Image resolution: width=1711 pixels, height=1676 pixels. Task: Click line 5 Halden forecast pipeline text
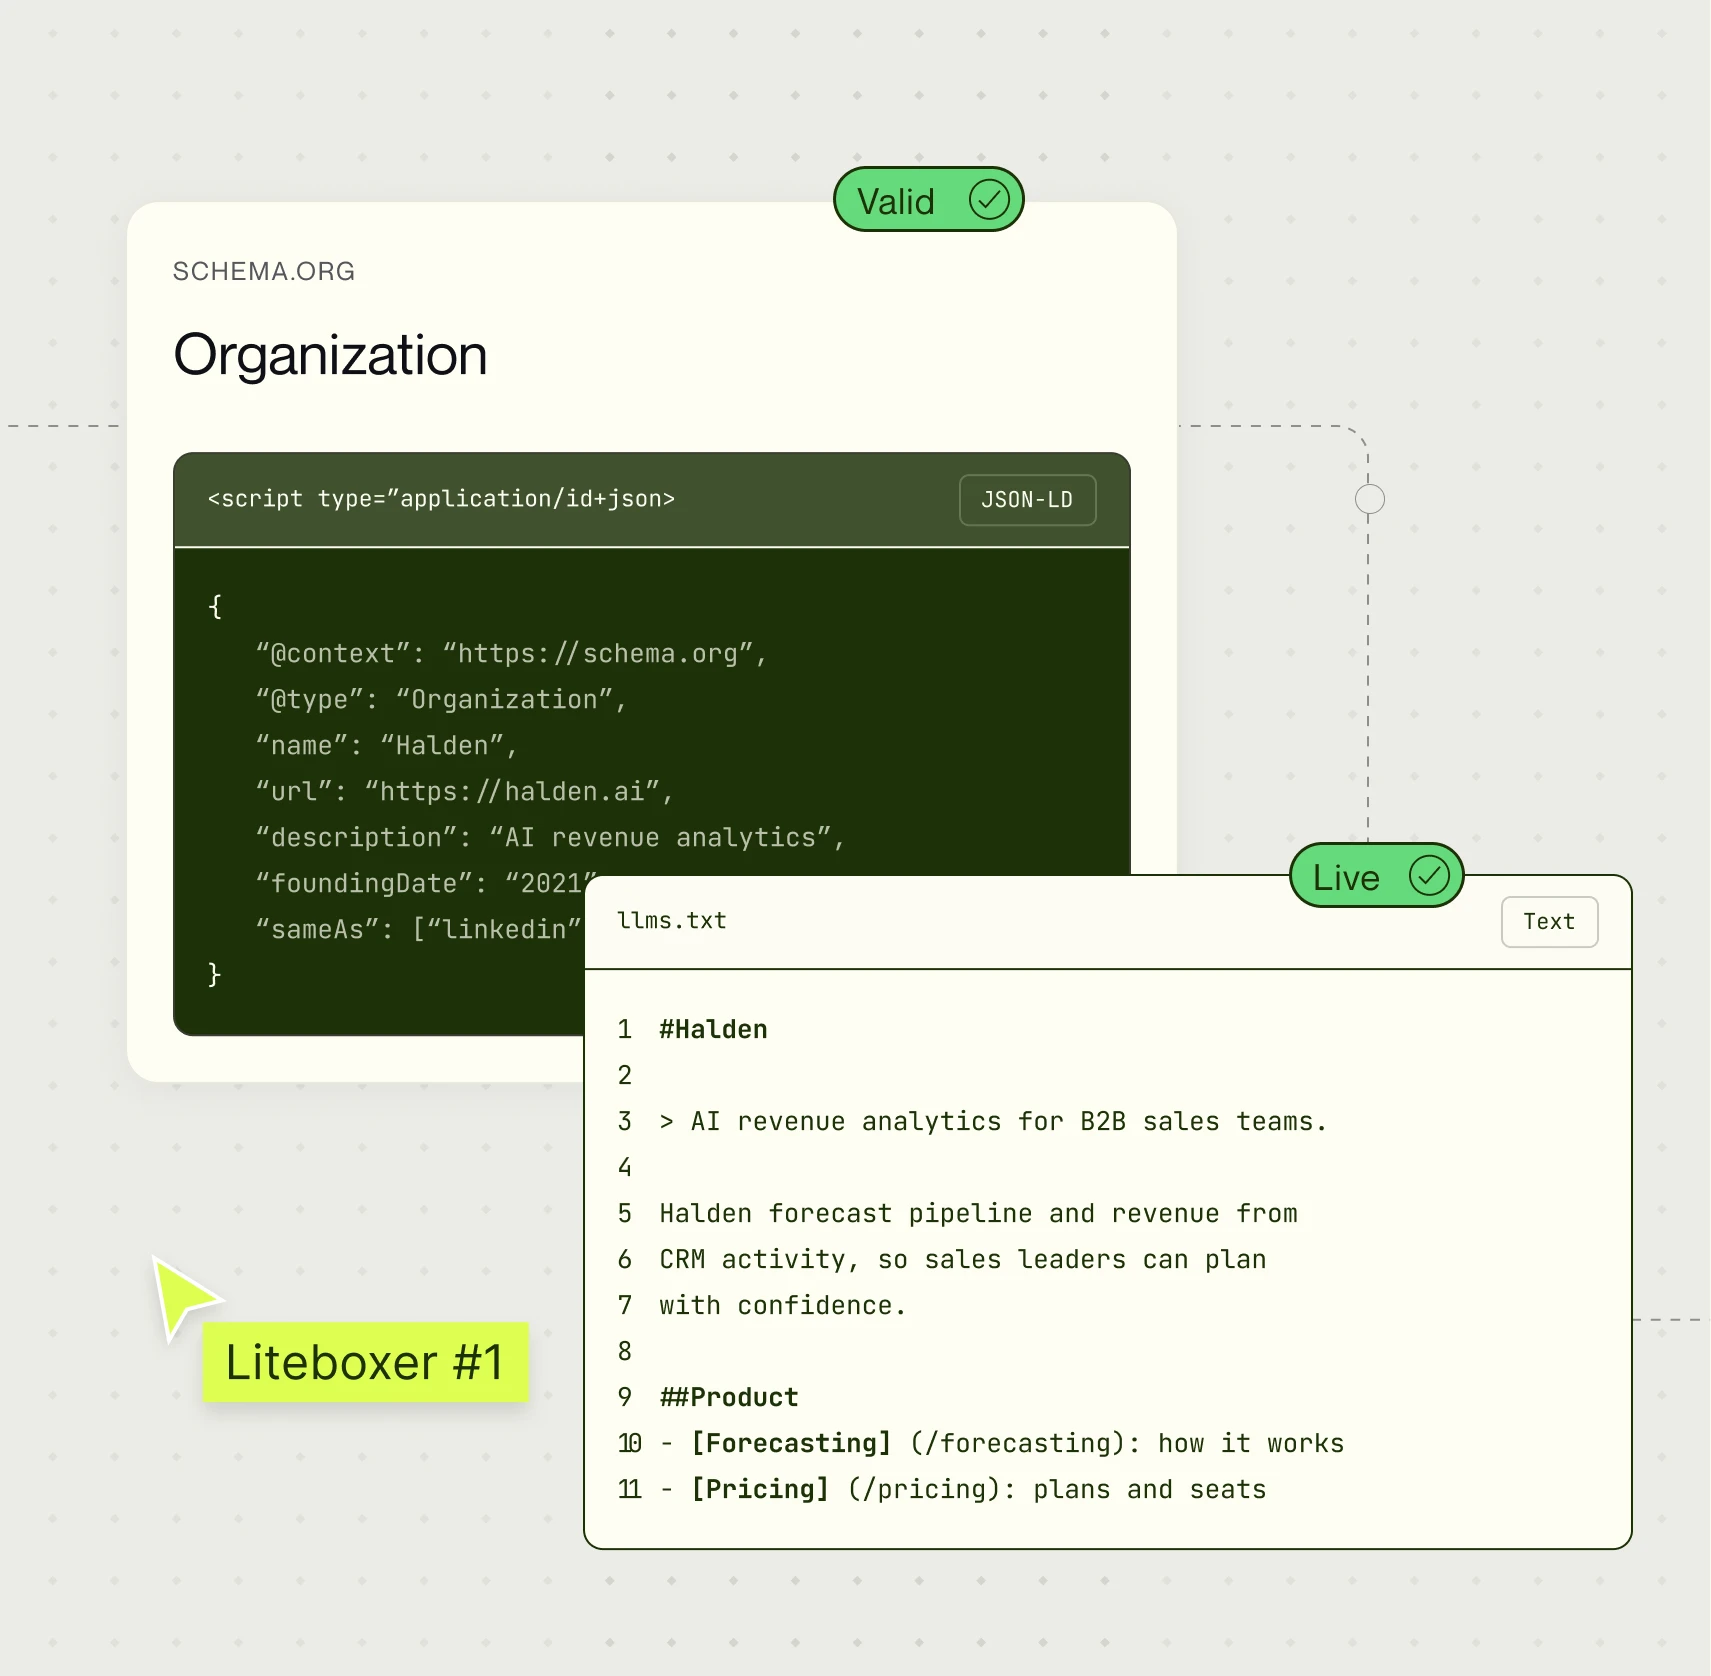click(978, 1214)
